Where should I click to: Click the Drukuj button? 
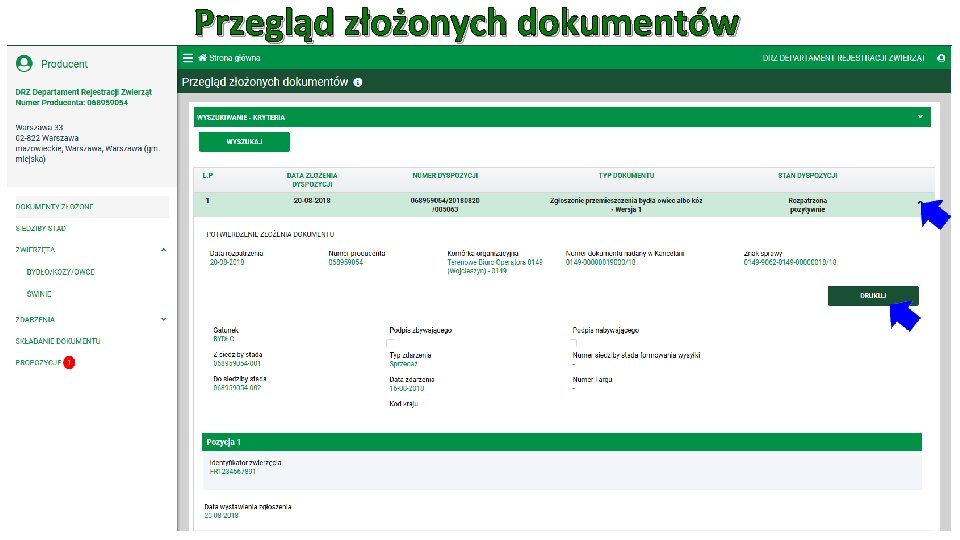point(873,296)
